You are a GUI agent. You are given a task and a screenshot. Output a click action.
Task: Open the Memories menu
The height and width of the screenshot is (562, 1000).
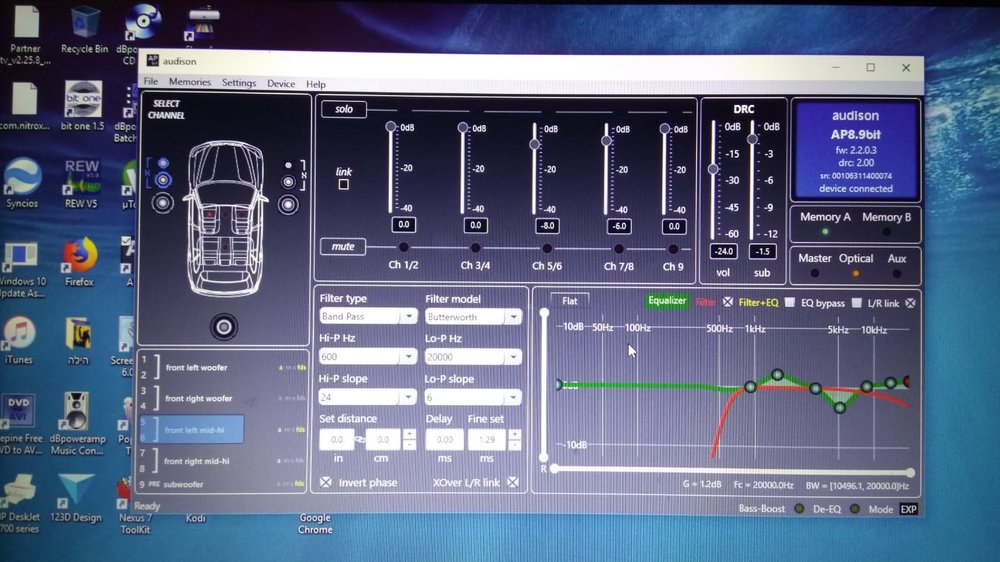coord(189,82)
